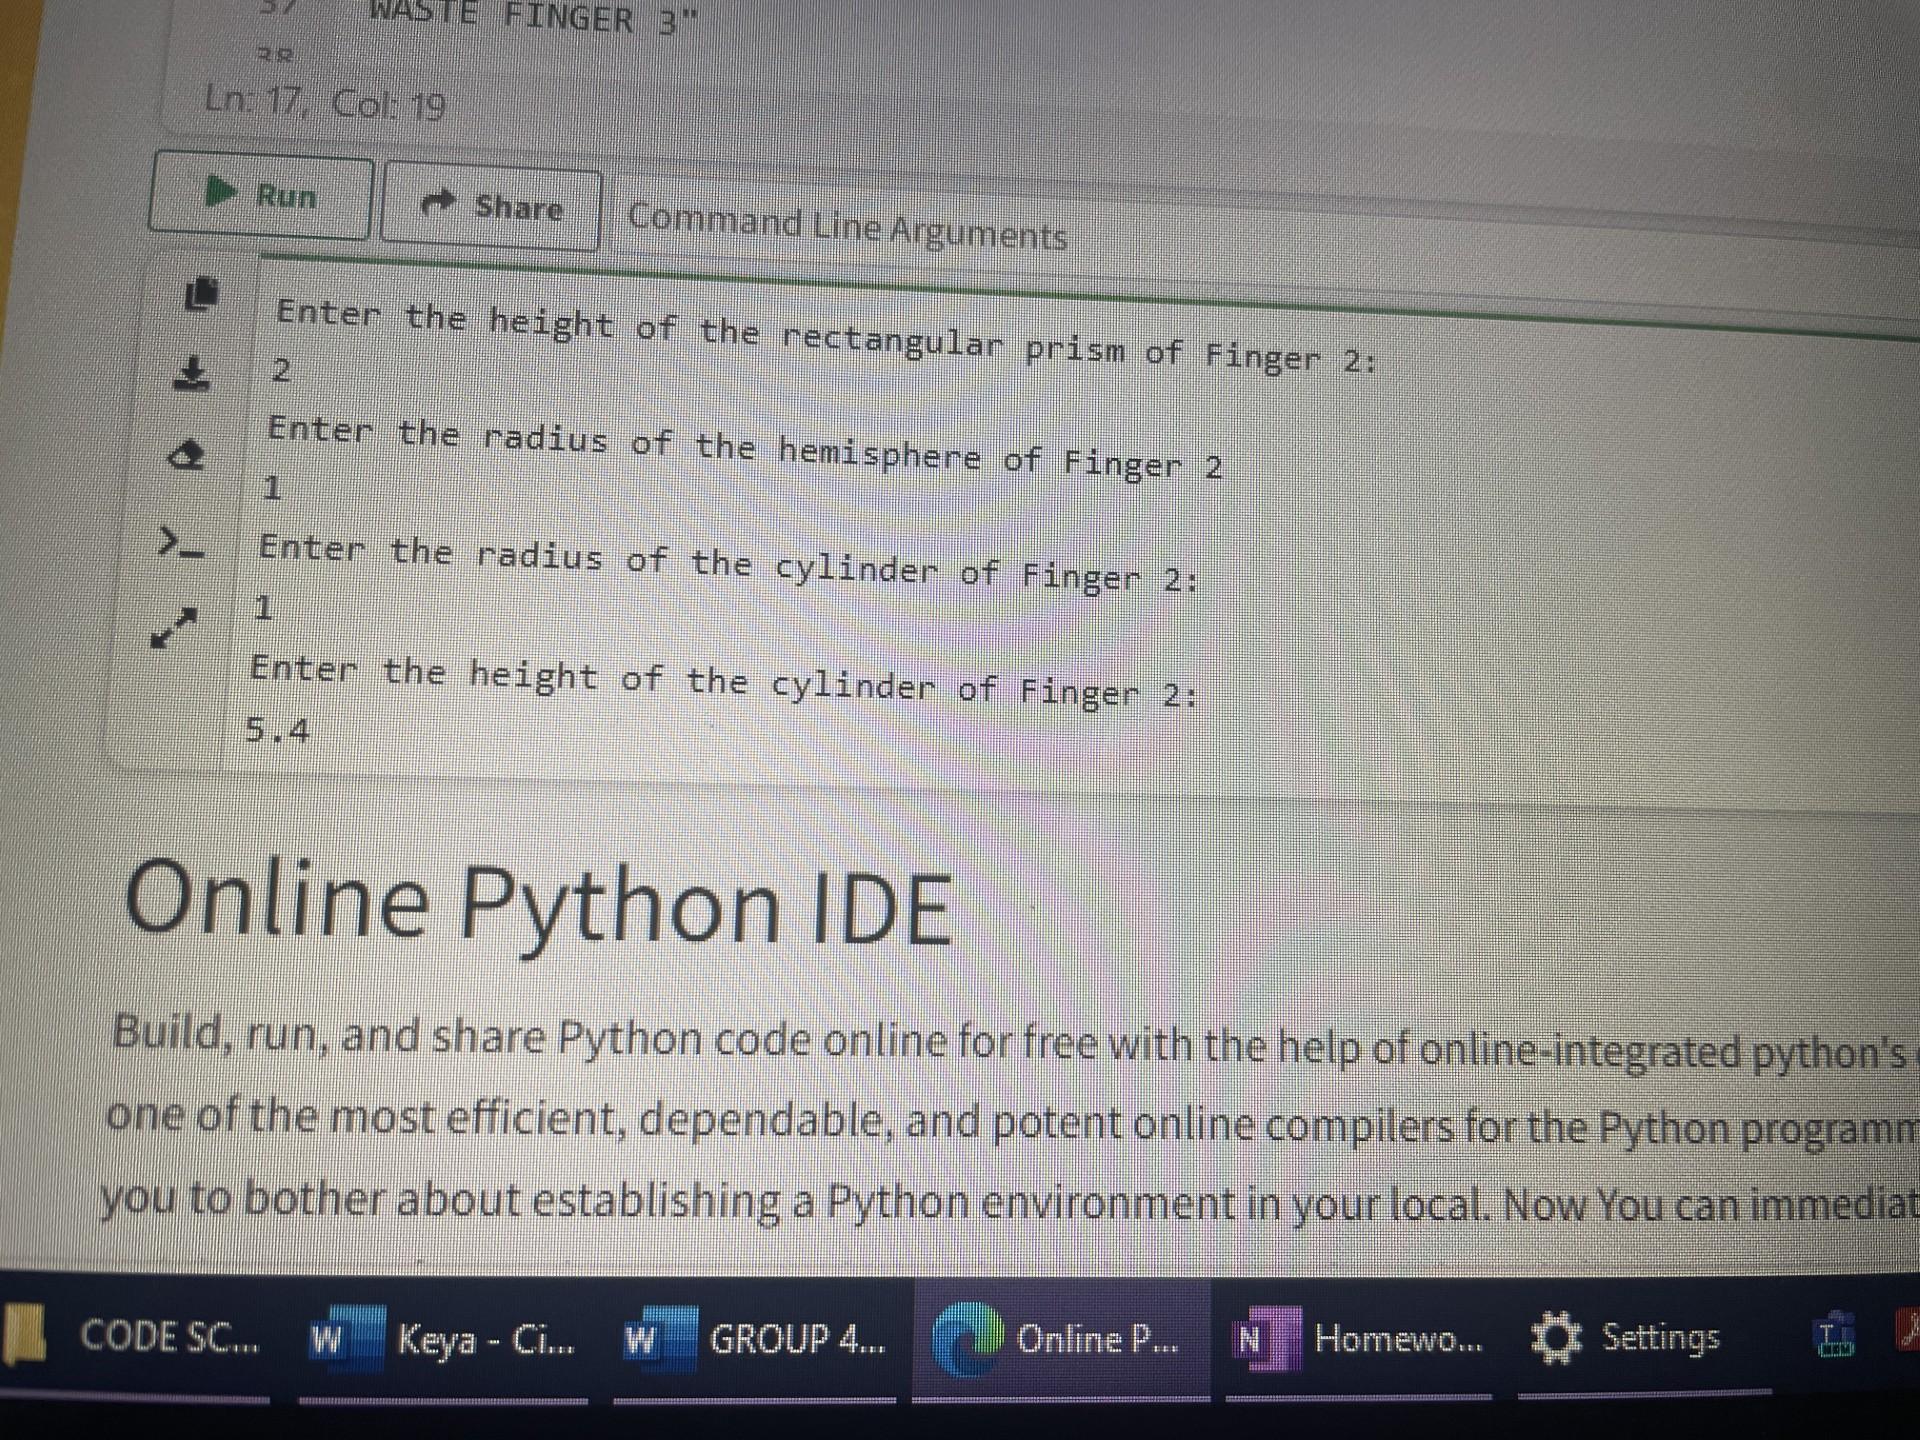This screenshot has width=1920, height=1440.
Task: Click the line 'Enter the radius of the cylinder of Finger 2:'
Action: pyautogui.click(x=729, y=563)
